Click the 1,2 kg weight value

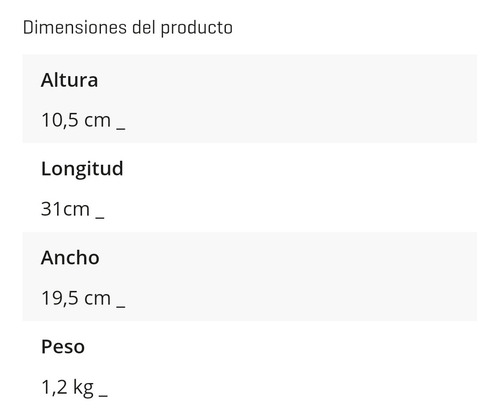[67, 388]
